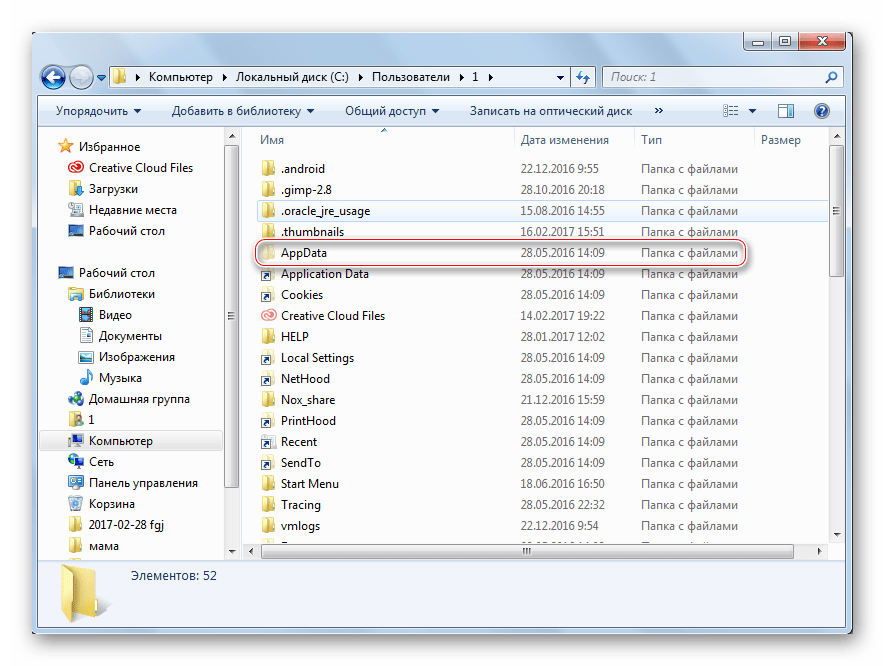Show hidden toolbar commands via double chevron

tap(658, 111)
